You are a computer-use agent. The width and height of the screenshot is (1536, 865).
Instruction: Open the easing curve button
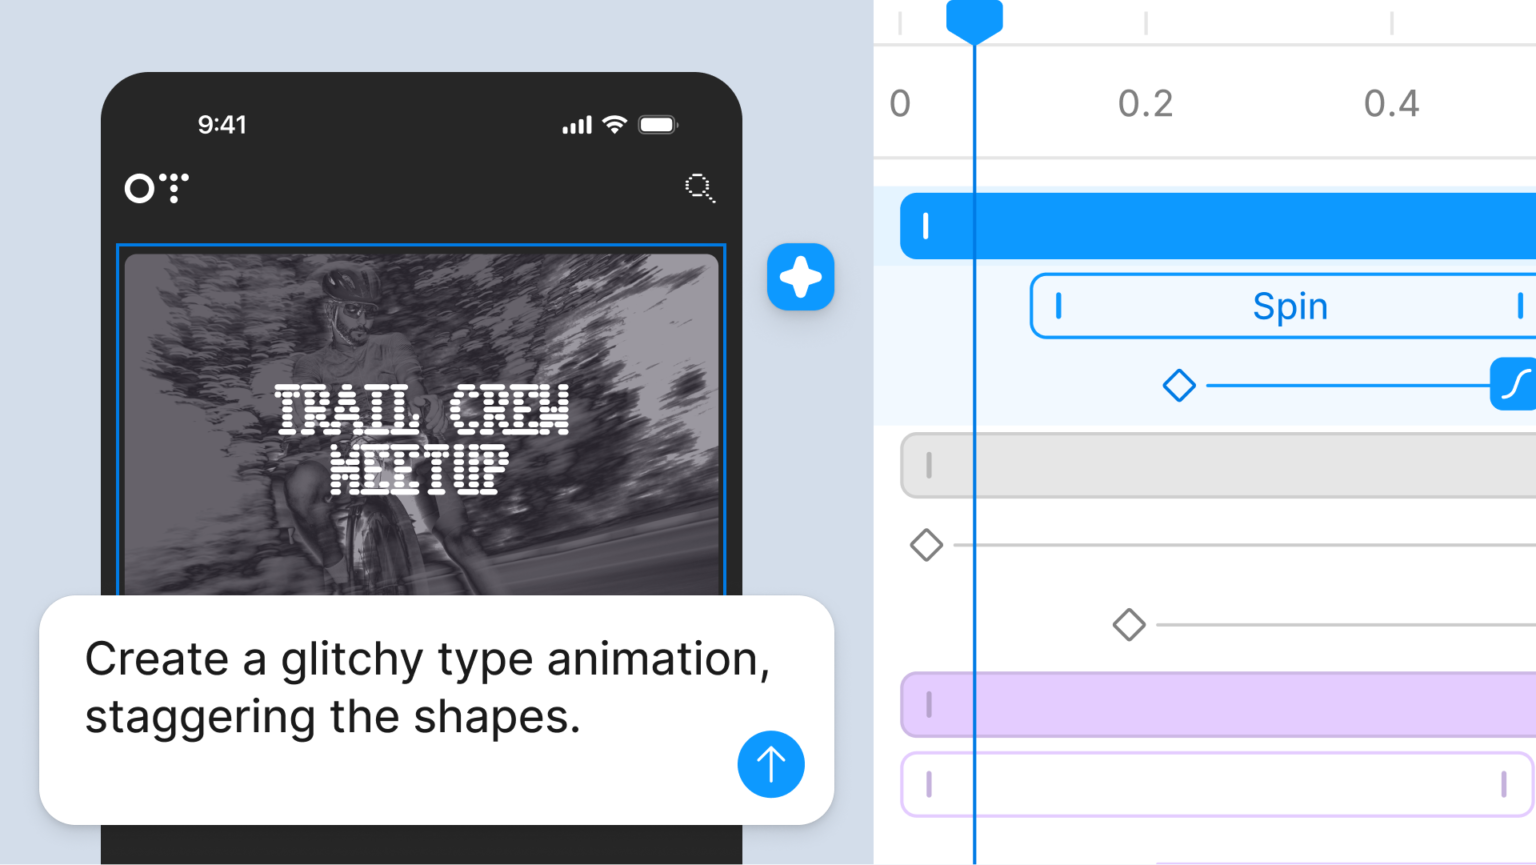tap(1514, 384)
